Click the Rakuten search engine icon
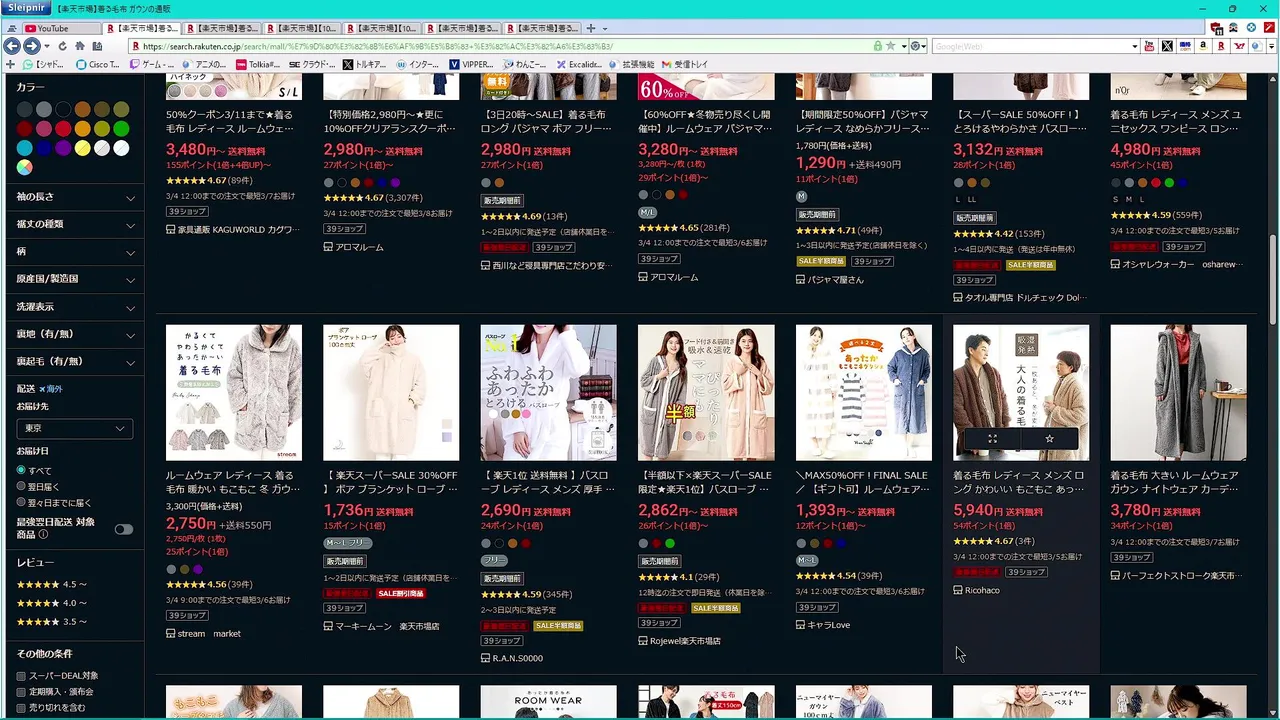This screenshot has width=1280, height=720. tap(1221, 46)
